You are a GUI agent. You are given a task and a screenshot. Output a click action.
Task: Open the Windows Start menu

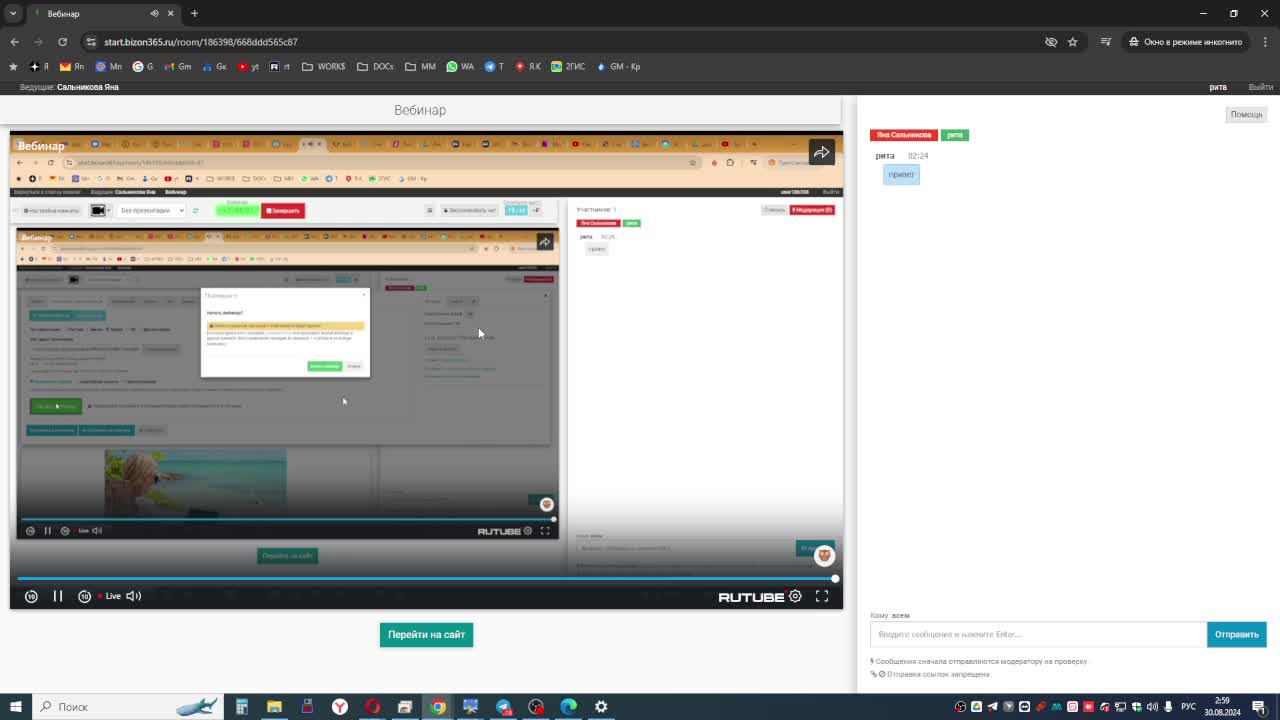[x=14, y=706]
